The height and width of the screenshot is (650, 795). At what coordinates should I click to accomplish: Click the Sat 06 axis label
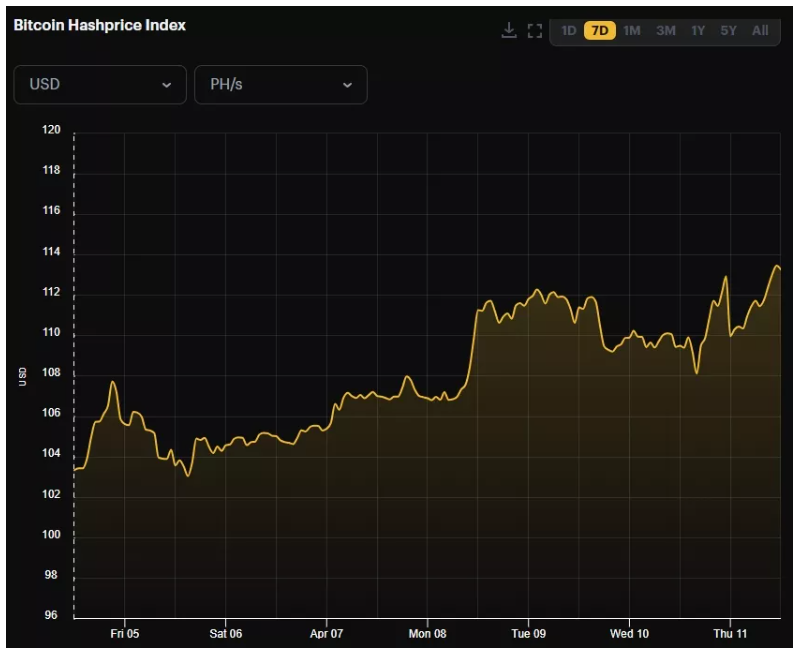[x=225, y=634]
